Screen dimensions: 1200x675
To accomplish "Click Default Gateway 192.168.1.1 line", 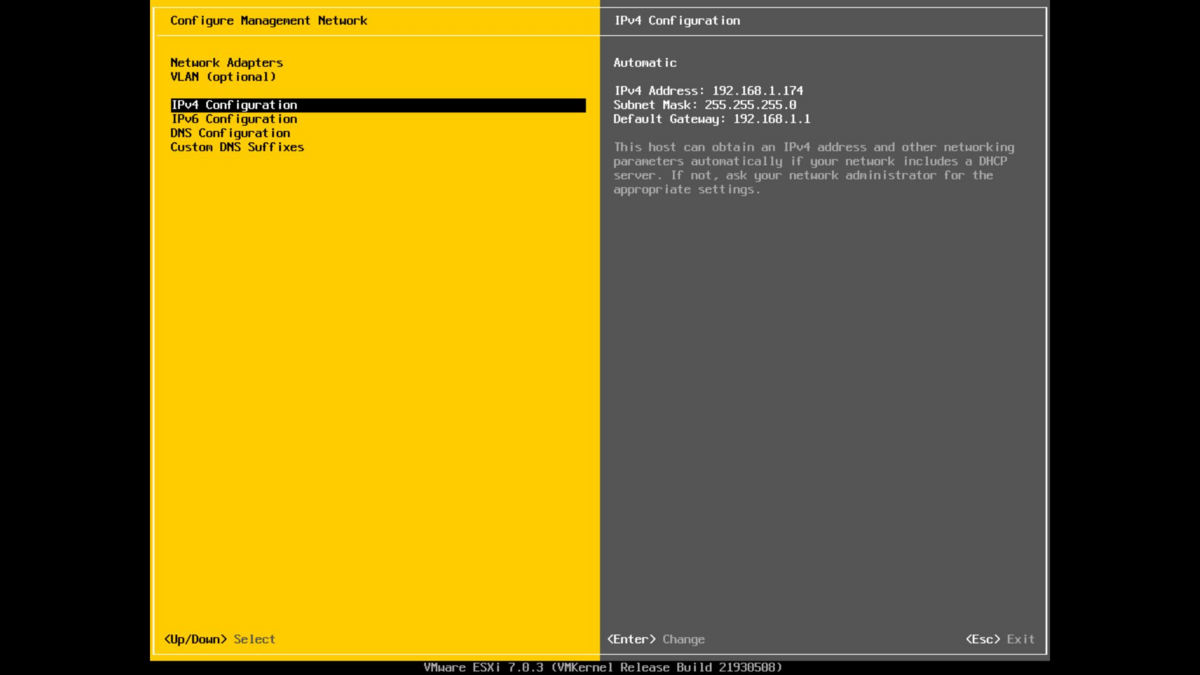I will pos(712,119).
